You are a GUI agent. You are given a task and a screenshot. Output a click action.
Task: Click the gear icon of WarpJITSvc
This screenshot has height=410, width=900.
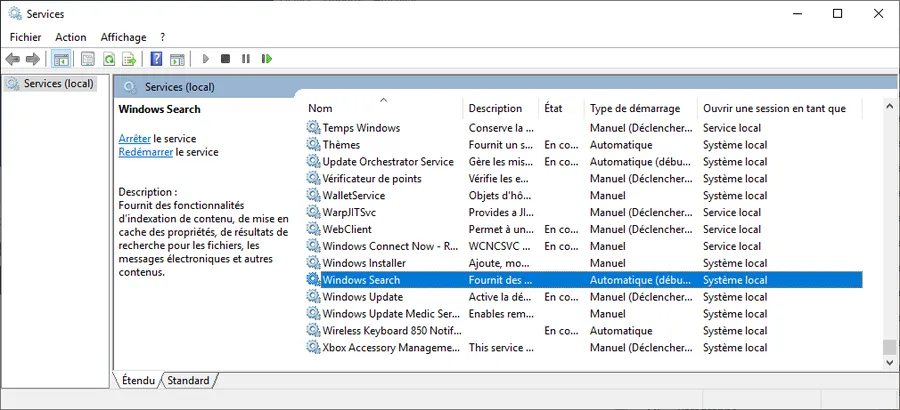pyautogui.click(x=313, y=212)
